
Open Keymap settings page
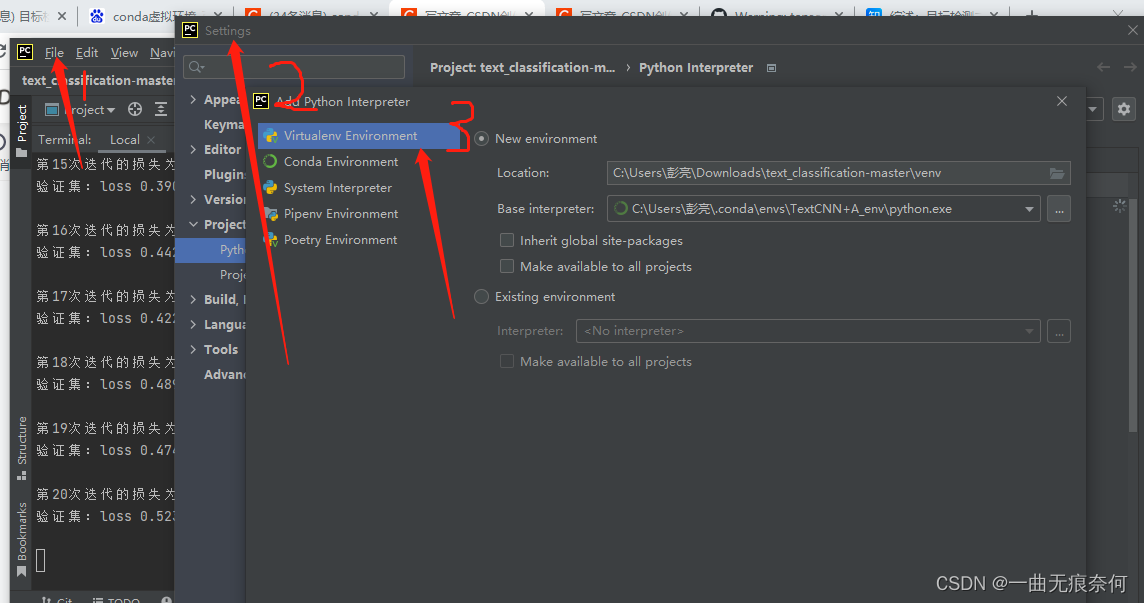click(224, 125)
